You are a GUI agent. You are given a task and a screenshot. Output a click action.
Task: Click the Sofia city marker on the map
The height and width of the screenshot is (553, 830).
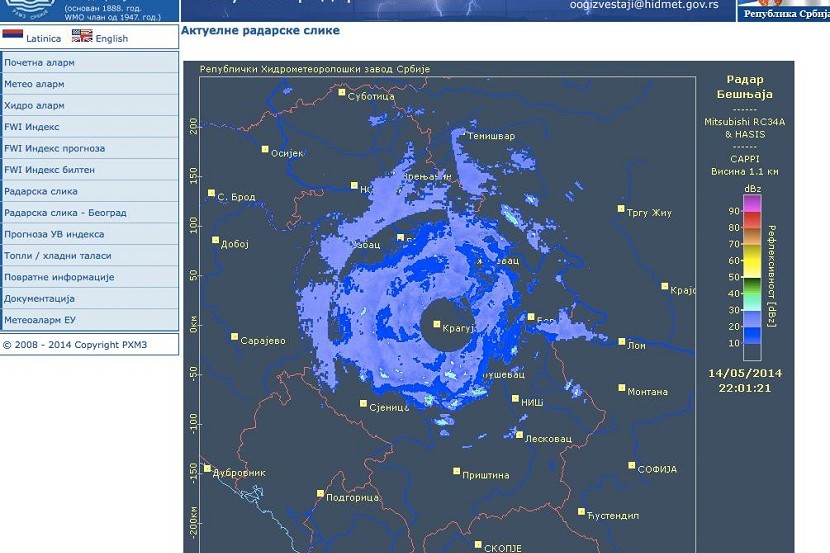(632, 466)
